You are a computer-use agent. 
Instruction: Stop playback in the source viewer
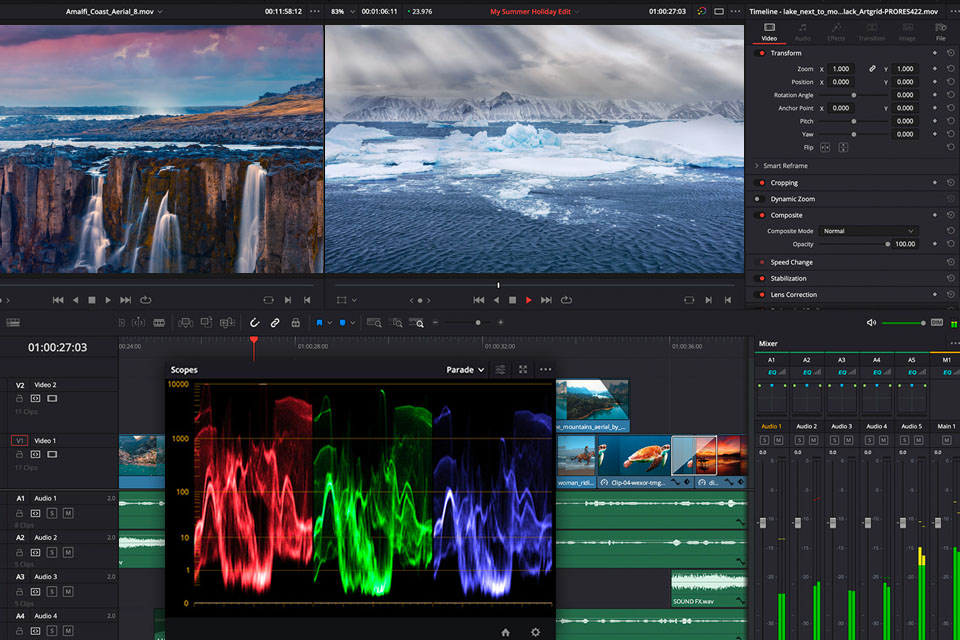[x=92, y=300]
